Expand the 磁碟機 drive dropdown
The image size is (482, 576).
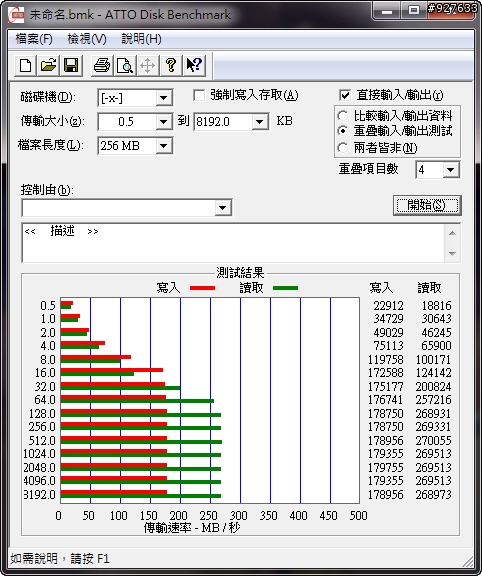click(163, 98)
